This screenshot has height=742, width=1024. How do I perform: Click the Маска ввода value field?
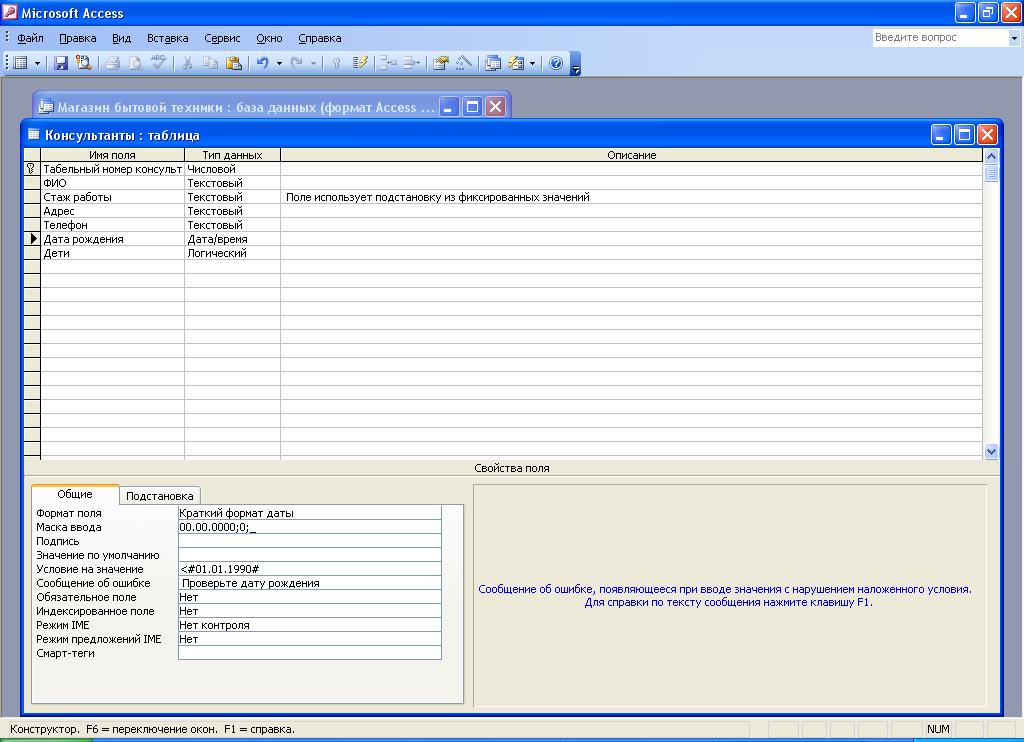[x=310, y=527]
